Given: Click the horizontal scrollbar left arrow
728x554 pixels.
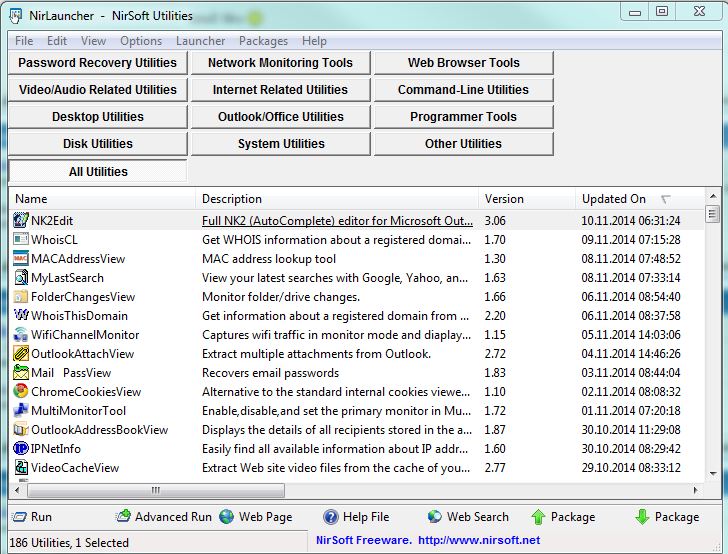Looking at the screenshot, I should [x=17, y=490].
